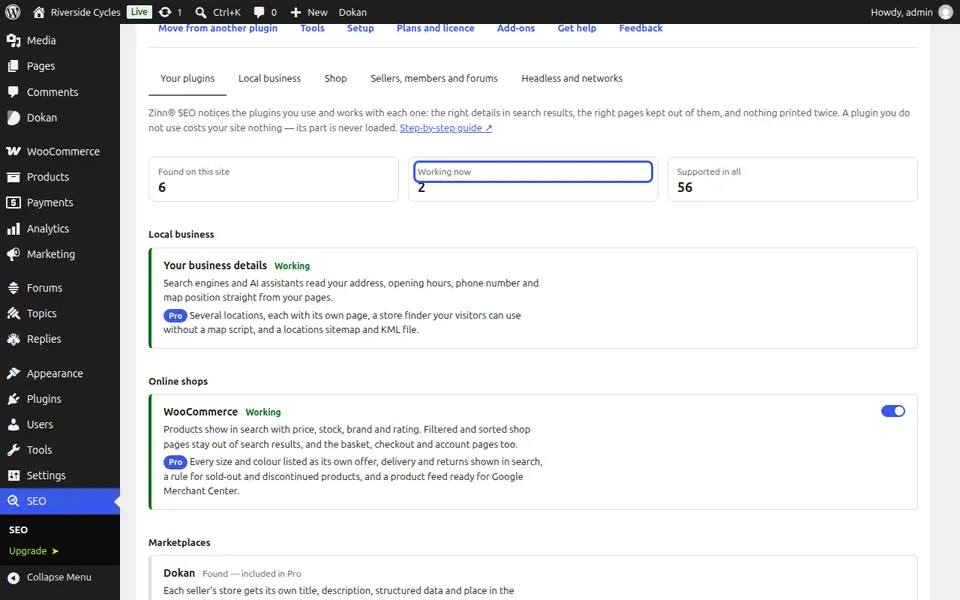Click the WordPress logo icon
The image size is (960, 600).
pyautogui.click(x=13, y=12)
